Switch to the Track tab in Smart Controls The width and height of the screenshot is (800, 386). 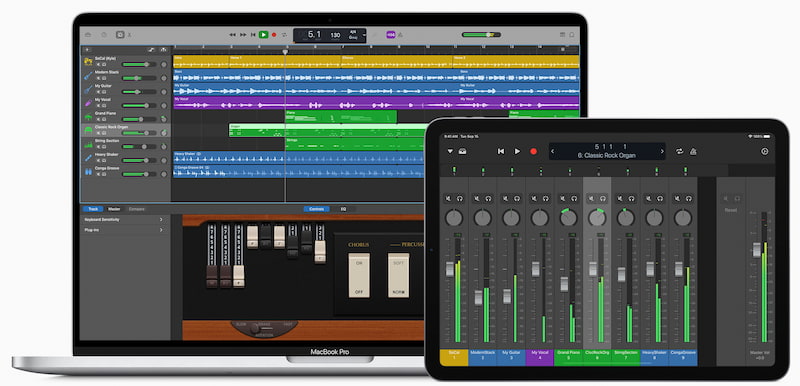(x=93, y=209)
